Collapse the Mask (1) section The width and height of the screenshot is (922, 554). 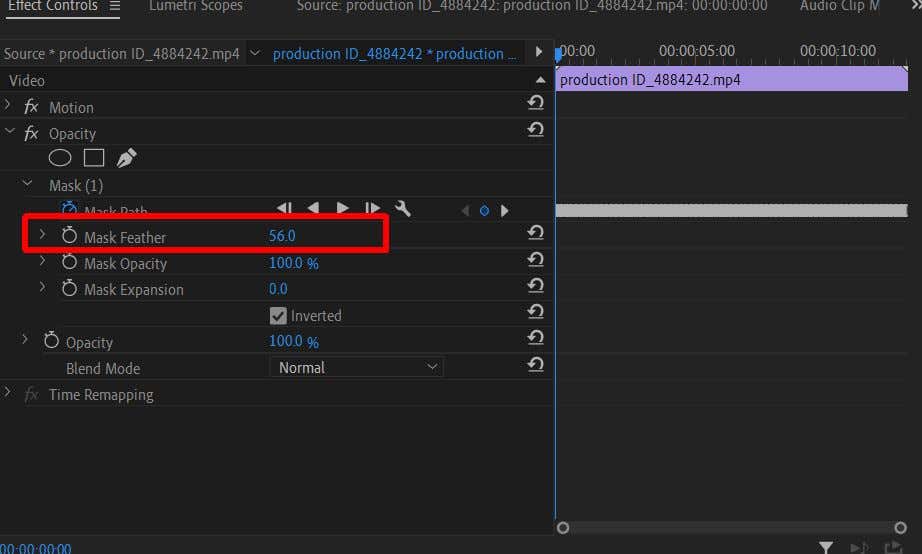[28, 185]
